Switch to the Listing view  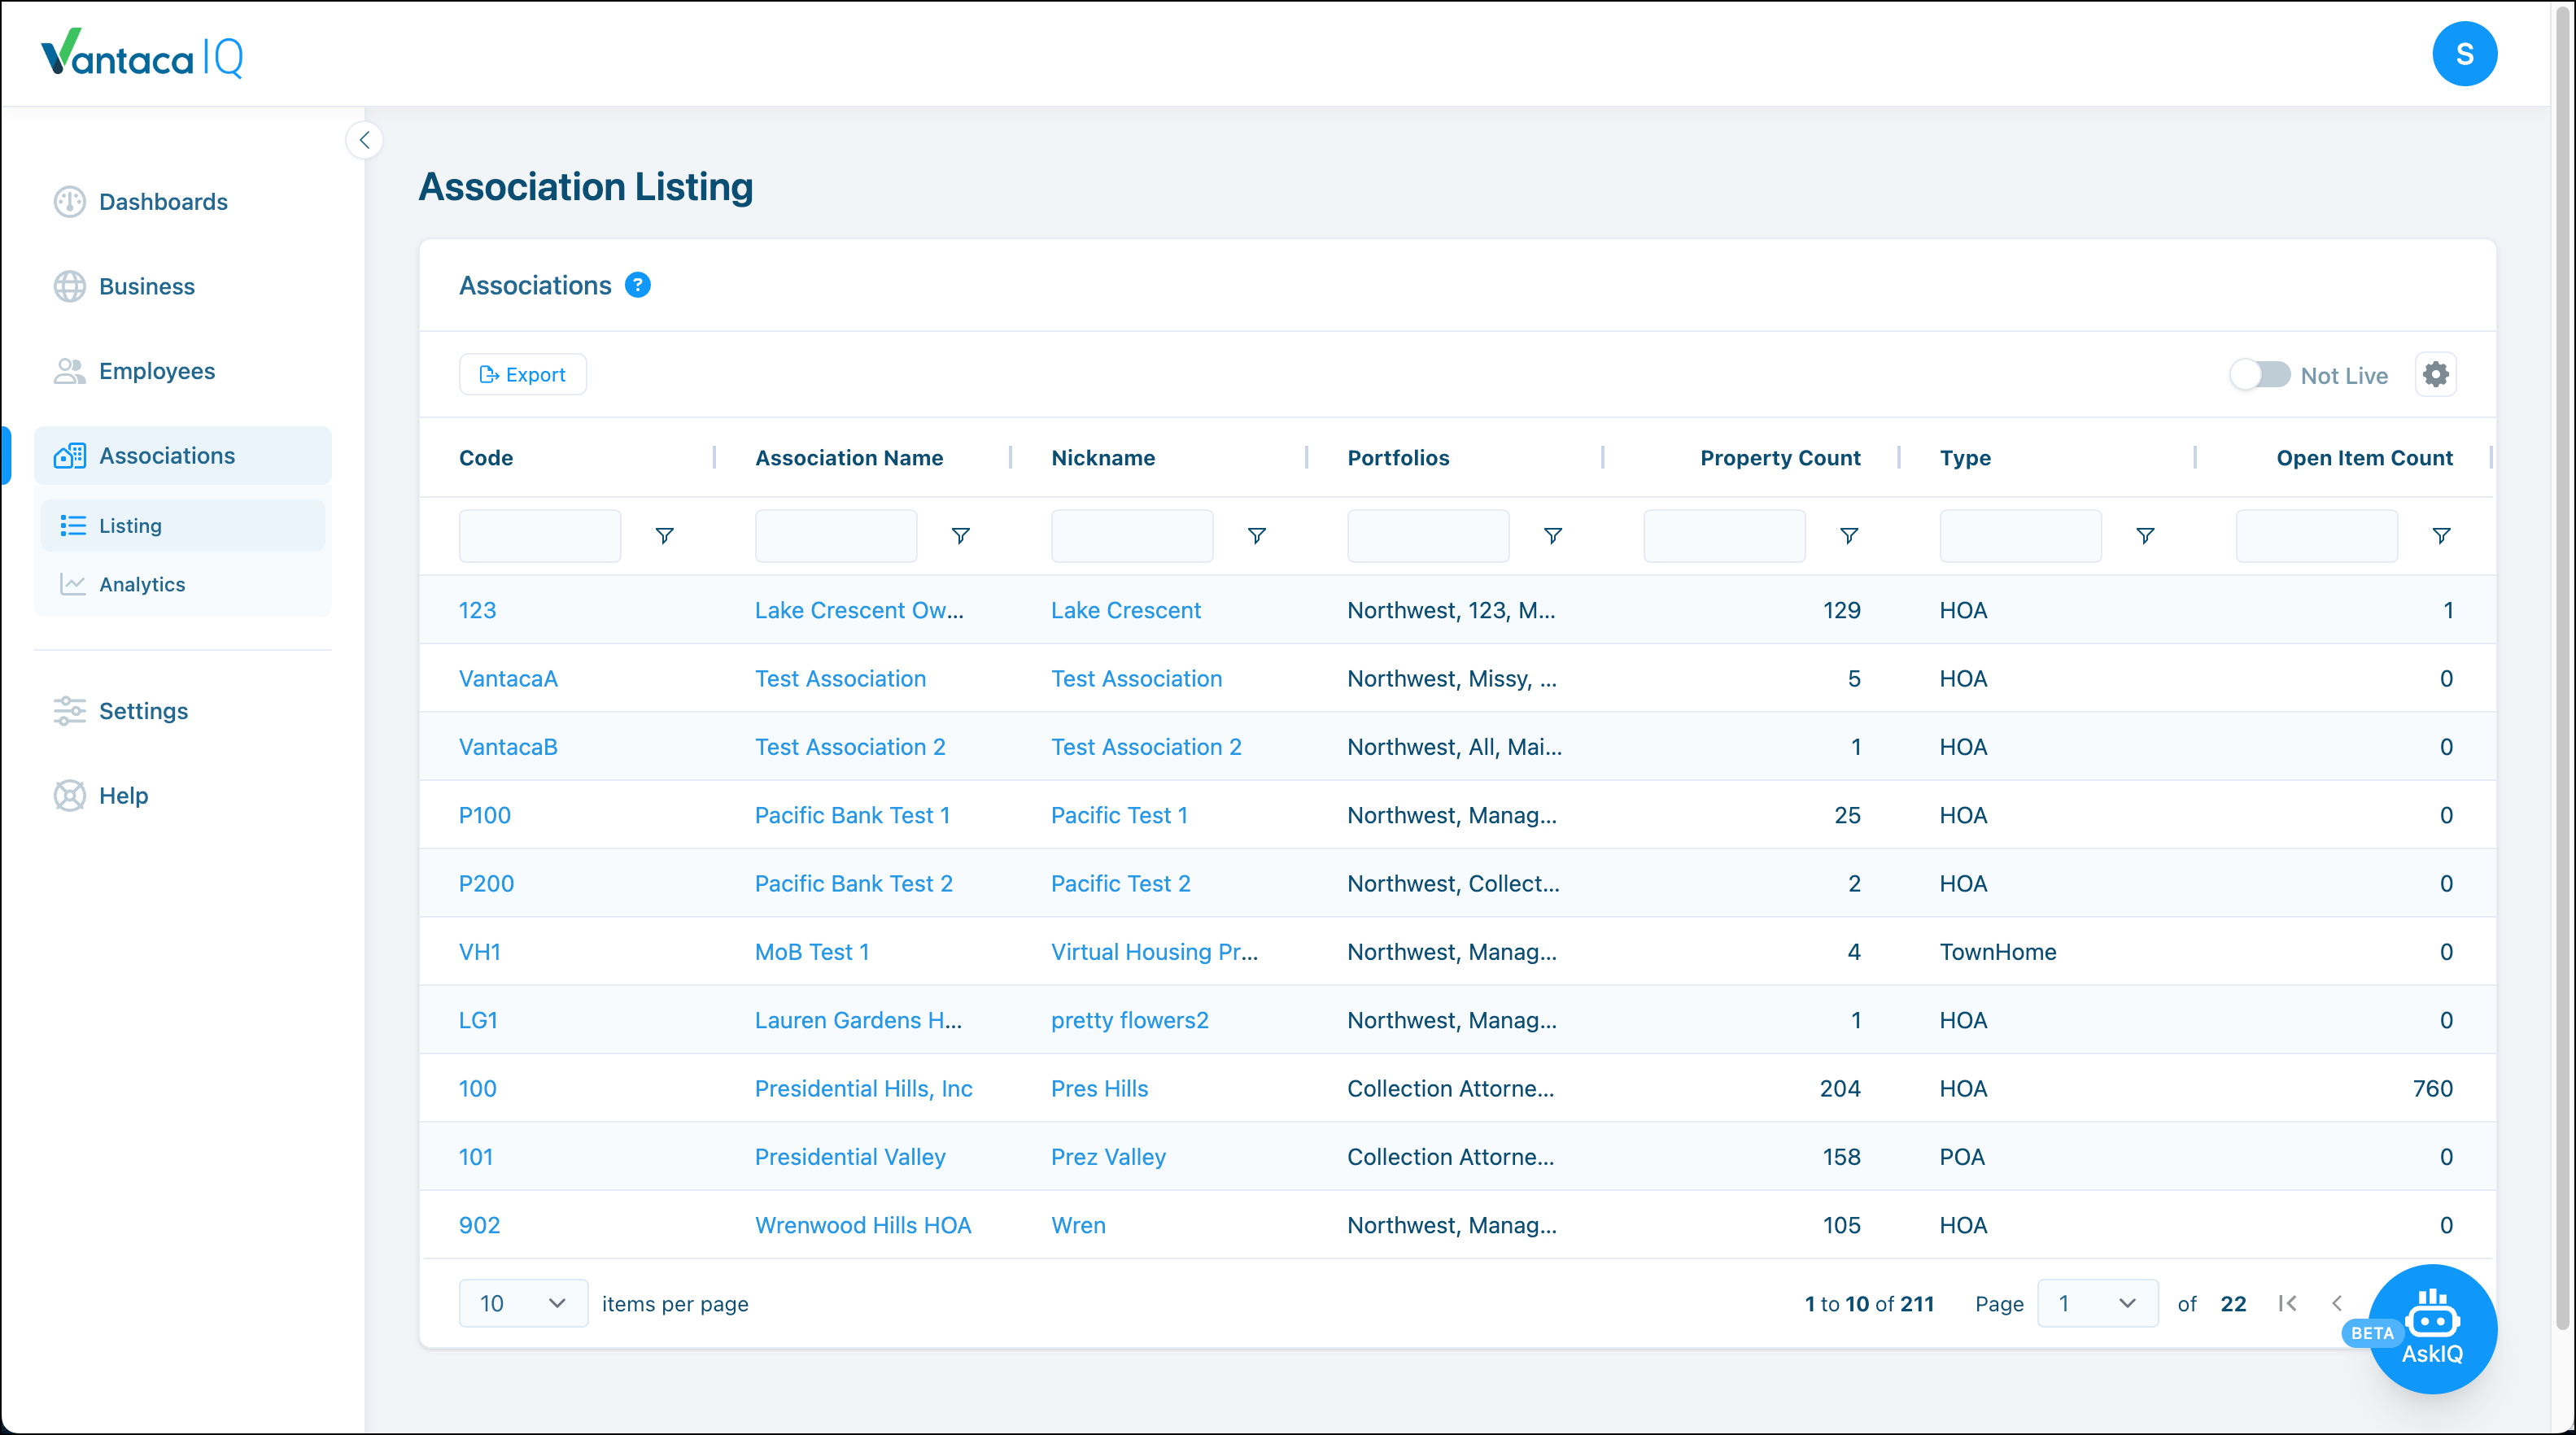pos(130,525)
